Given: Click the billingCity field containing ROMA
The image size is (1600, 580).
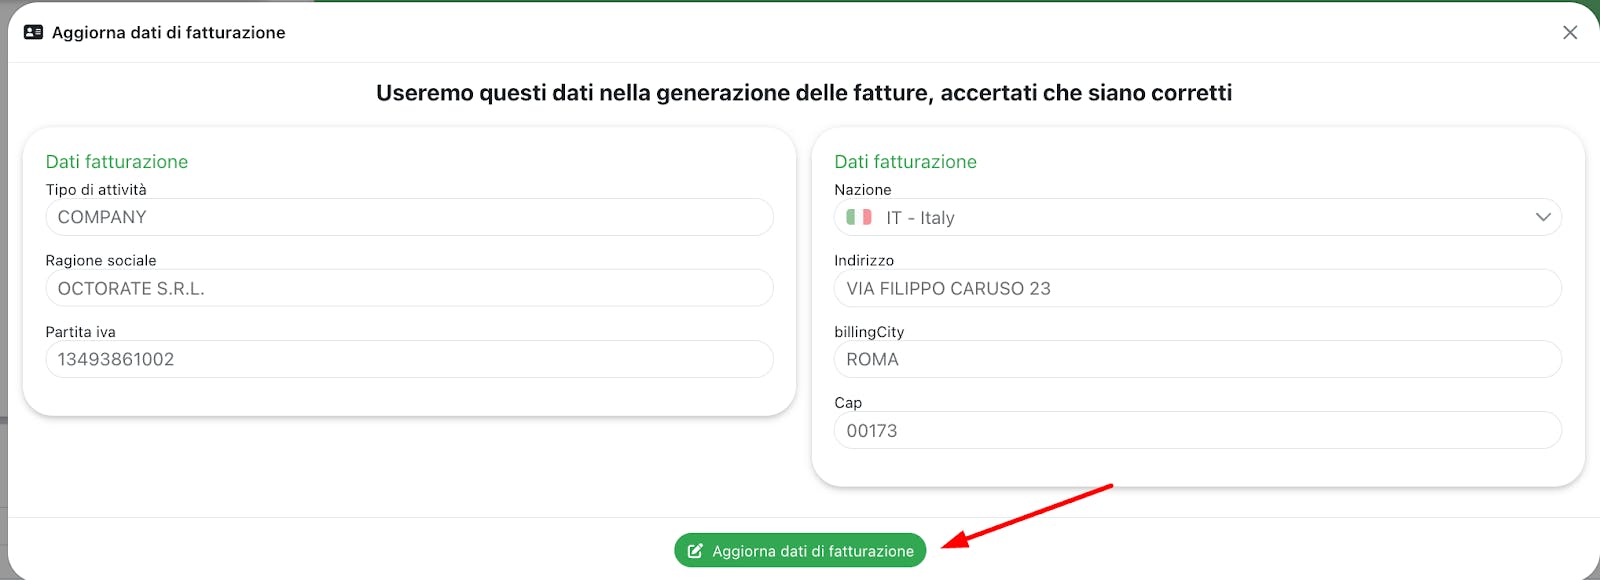Looking at the screenshot, I should (x=1197, y=359).
